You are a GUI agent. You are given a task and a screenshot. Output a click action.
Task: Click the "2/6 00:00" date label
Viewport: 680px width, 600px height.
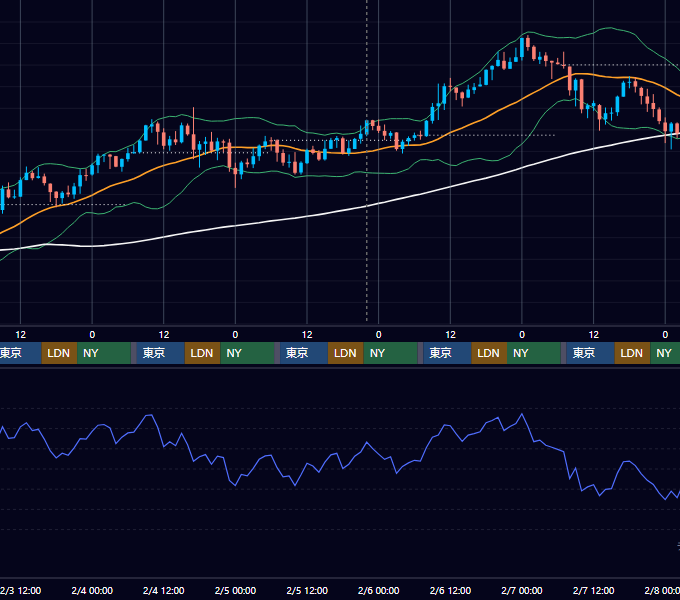[379, 590]
